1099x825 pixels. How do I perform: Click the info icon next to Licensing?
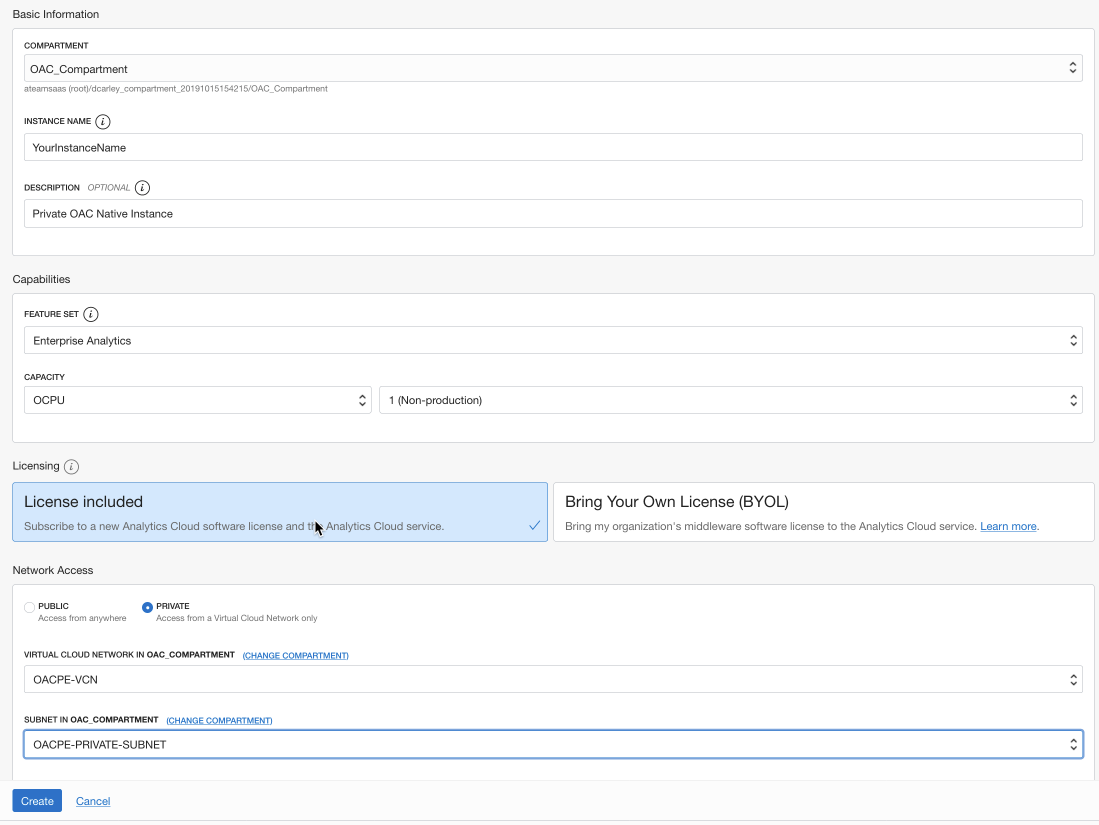coord(71,466)
